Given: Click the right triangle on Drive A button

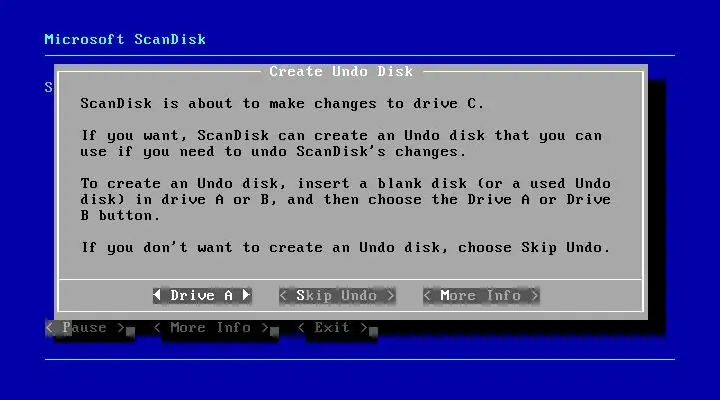Looking at the screenshot, I should pyautogui.click(x=247, y=295).
